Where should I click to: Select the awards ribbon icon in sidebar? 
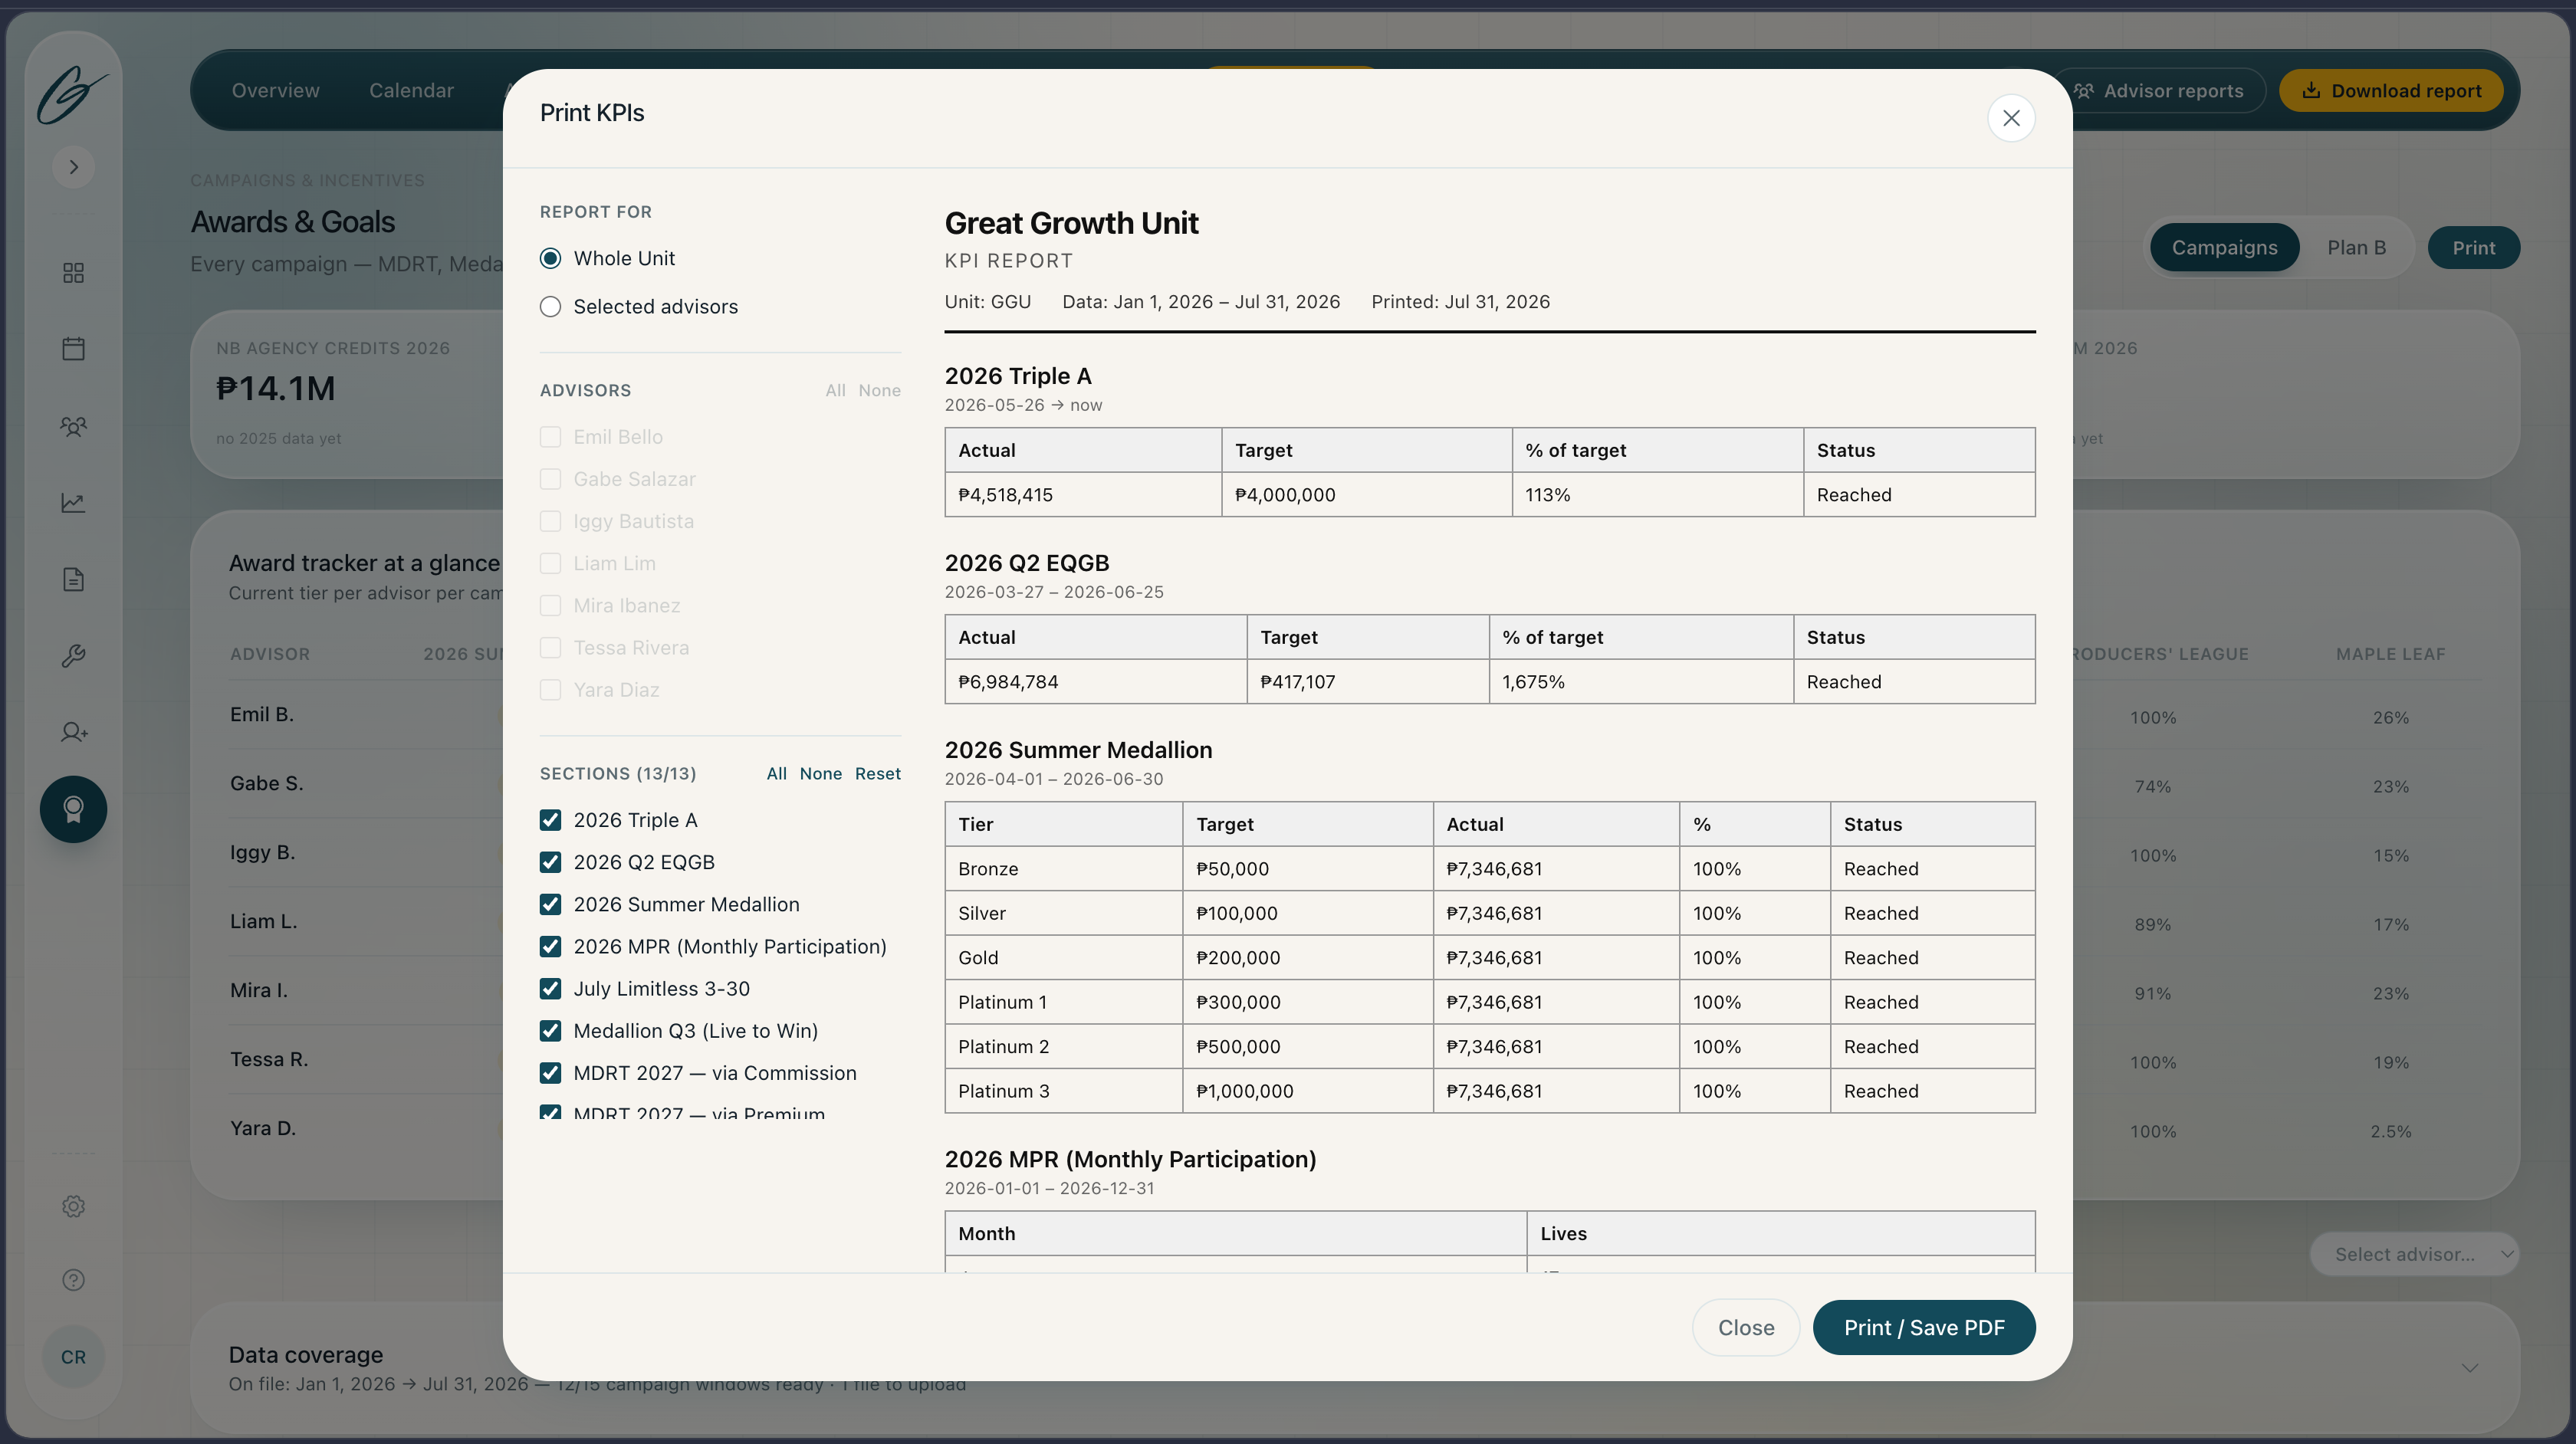coord(73,809)
